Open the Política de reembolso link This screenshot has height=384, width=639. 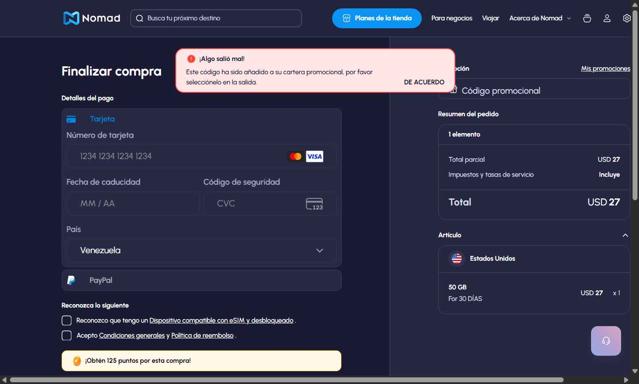202,335
